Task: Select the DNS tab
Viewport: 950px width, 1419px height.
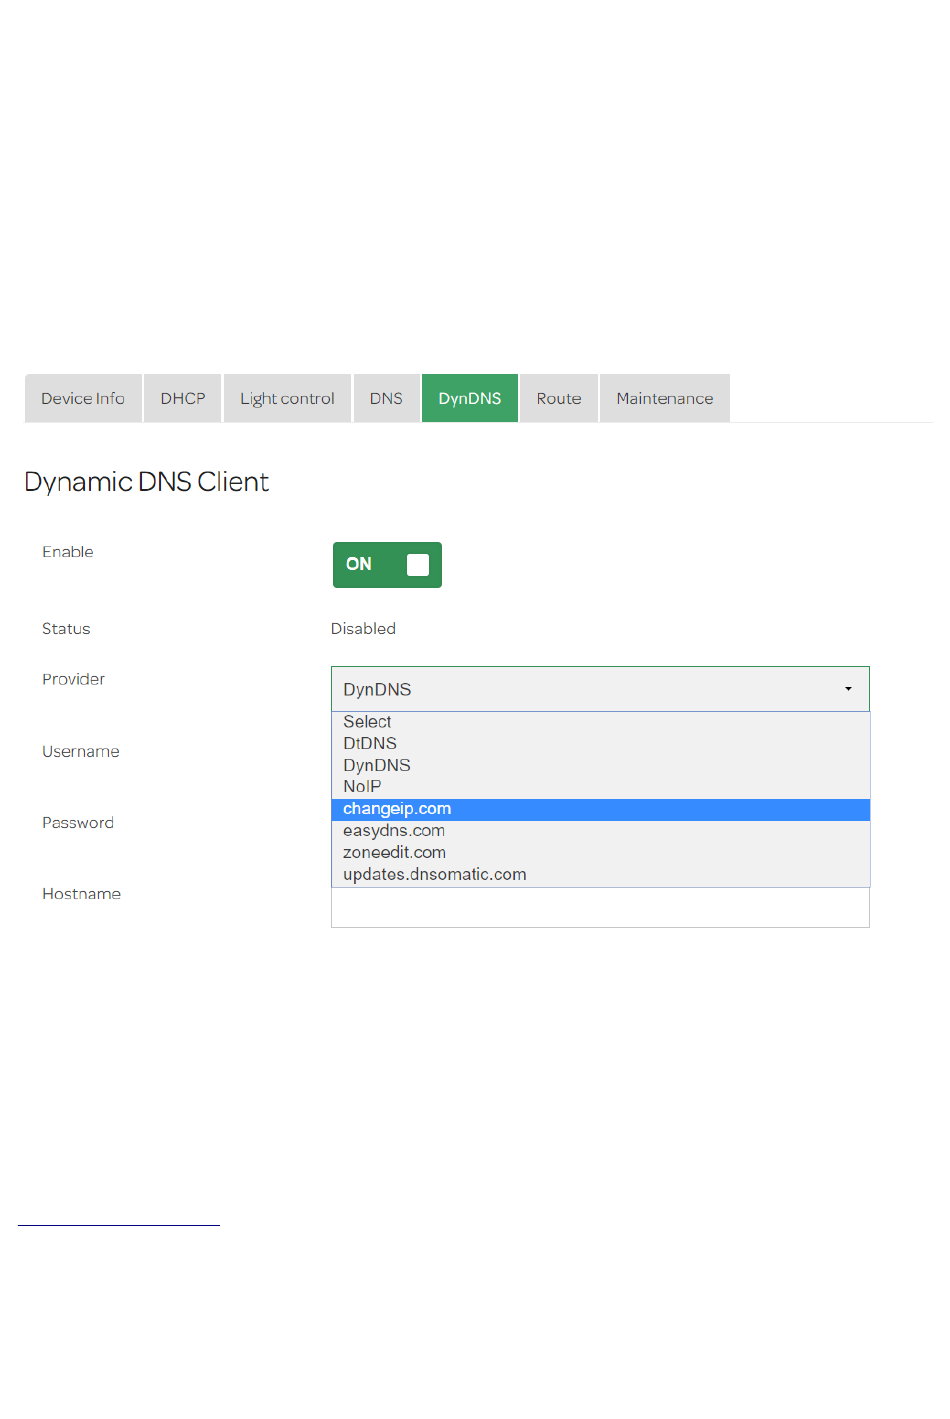Action: coord(386,398)
